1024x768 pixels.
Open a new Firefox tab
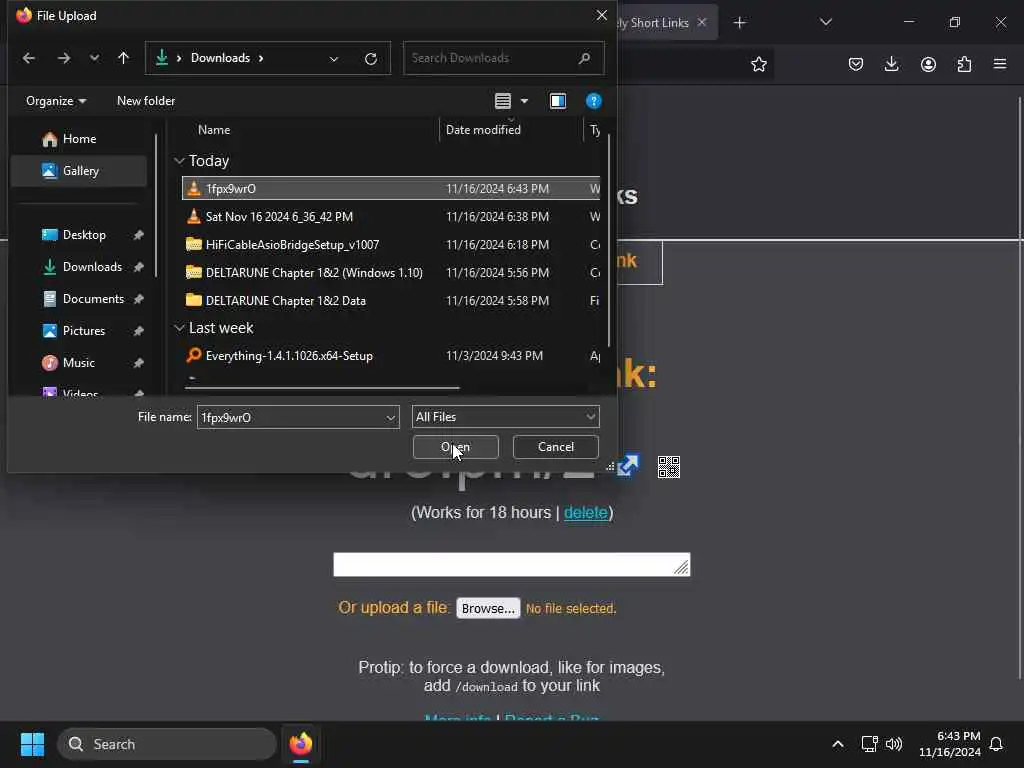[739, 23]
